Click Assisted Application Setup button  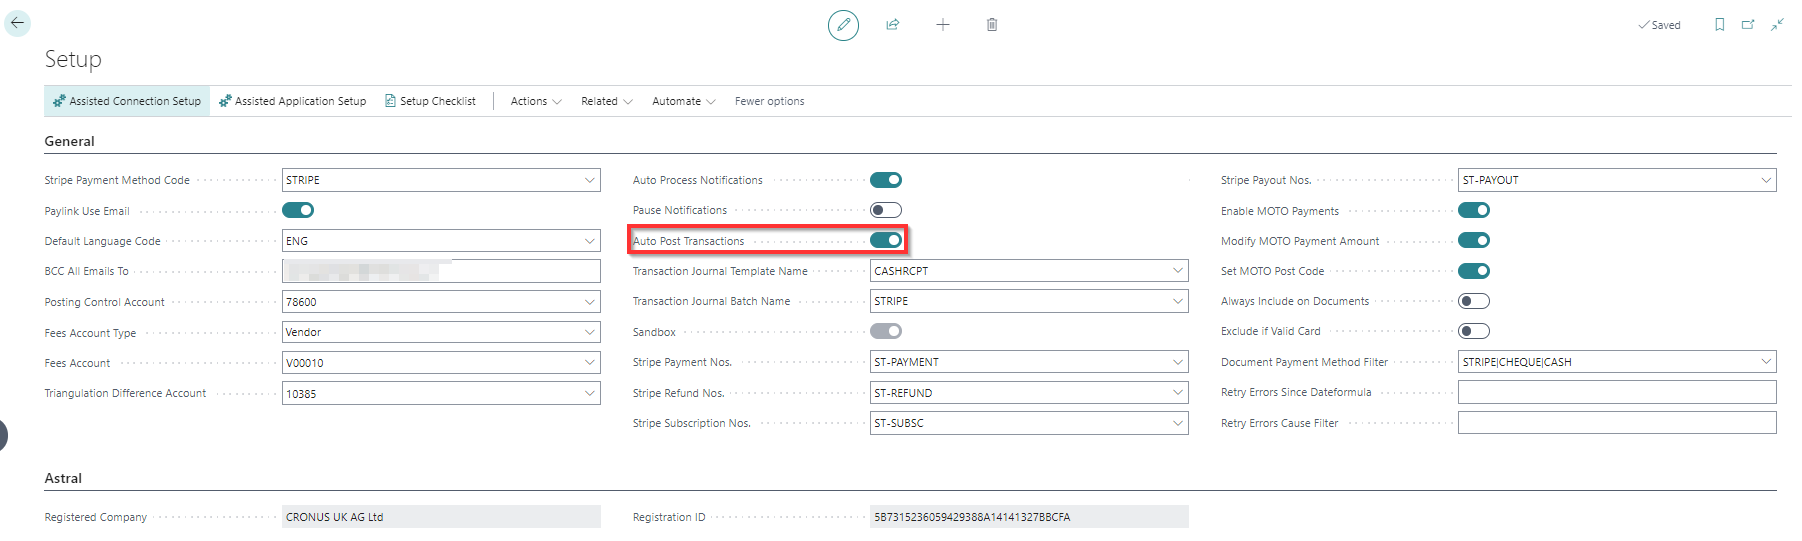coord(293,101)
